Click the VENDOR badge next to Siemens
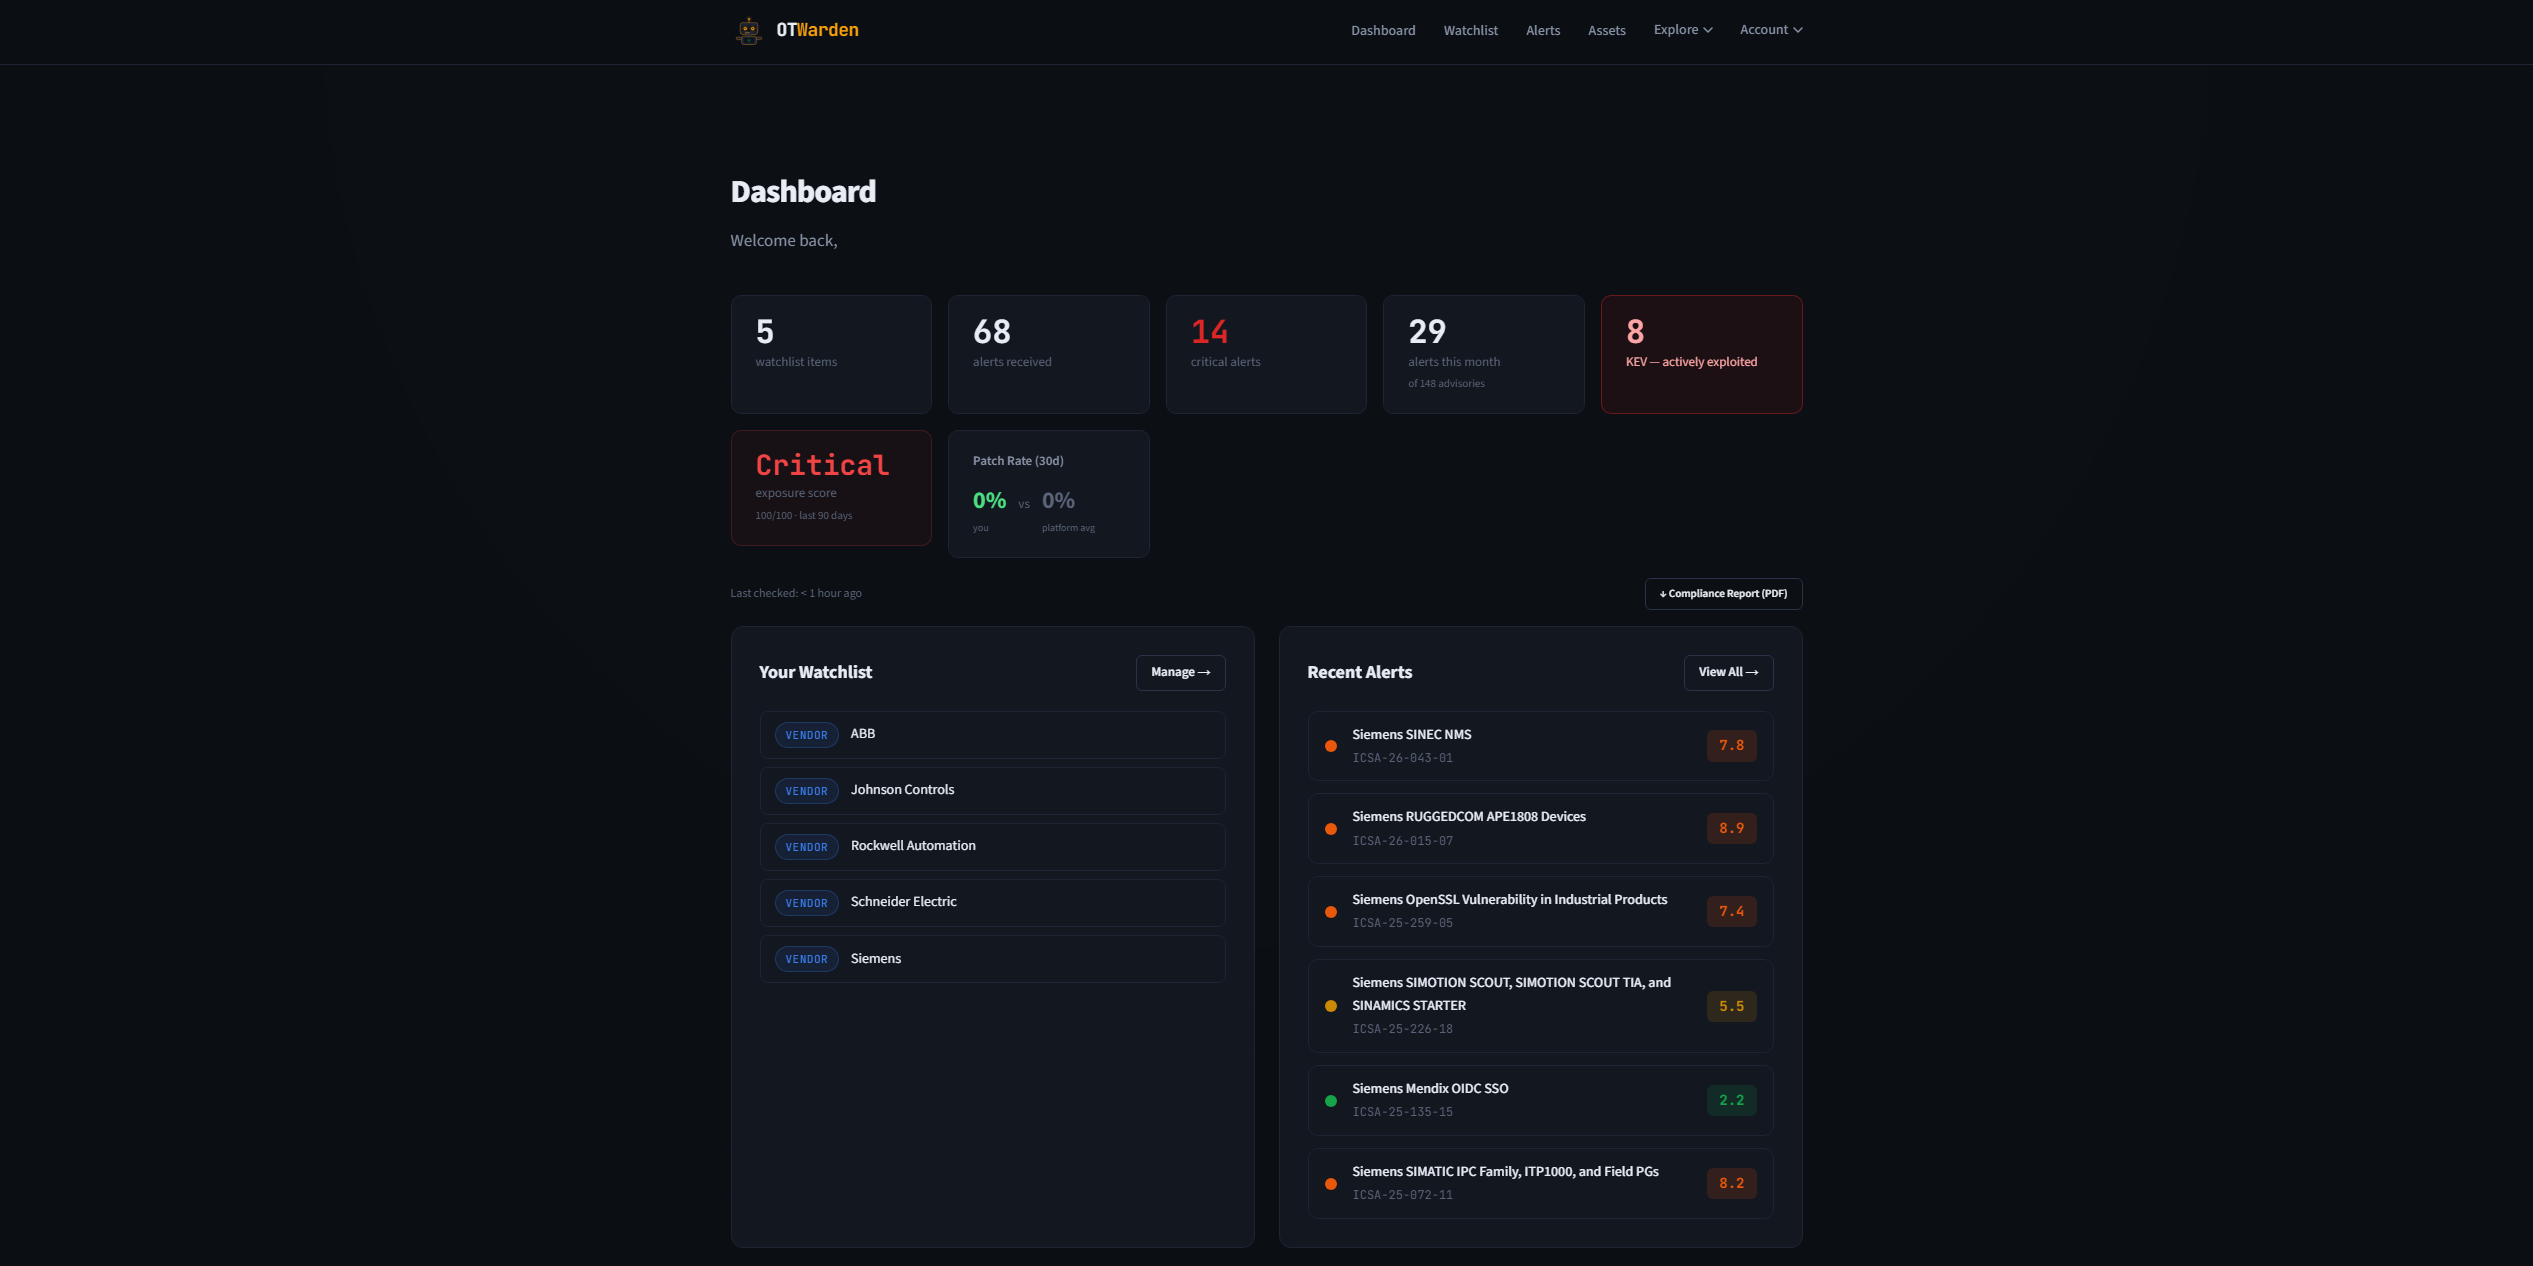This screenshot has height=1266, width=2533. point(806,959)
